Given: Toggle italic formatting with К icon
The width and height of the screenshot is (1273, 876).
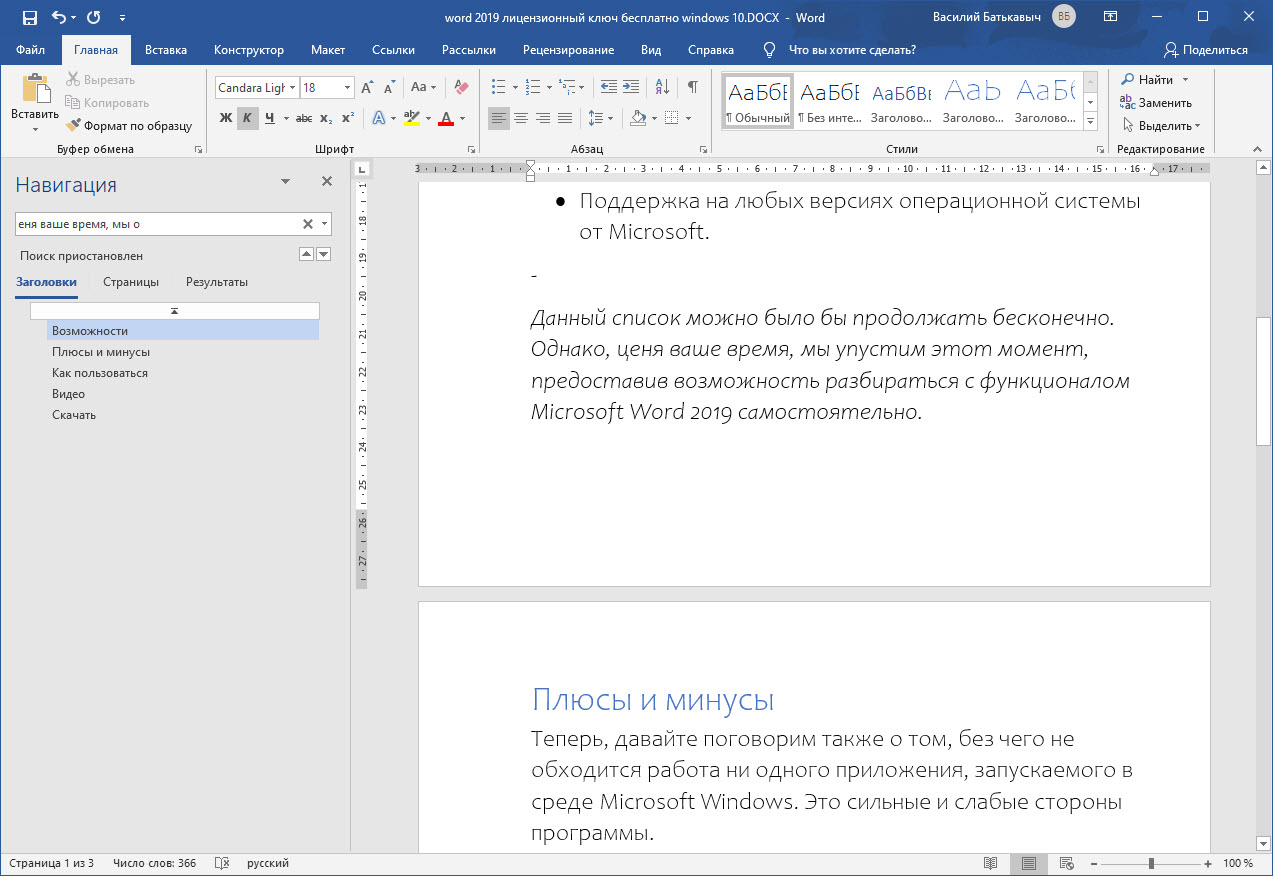Looking at the screenshot, I should [x=246, y=117].
